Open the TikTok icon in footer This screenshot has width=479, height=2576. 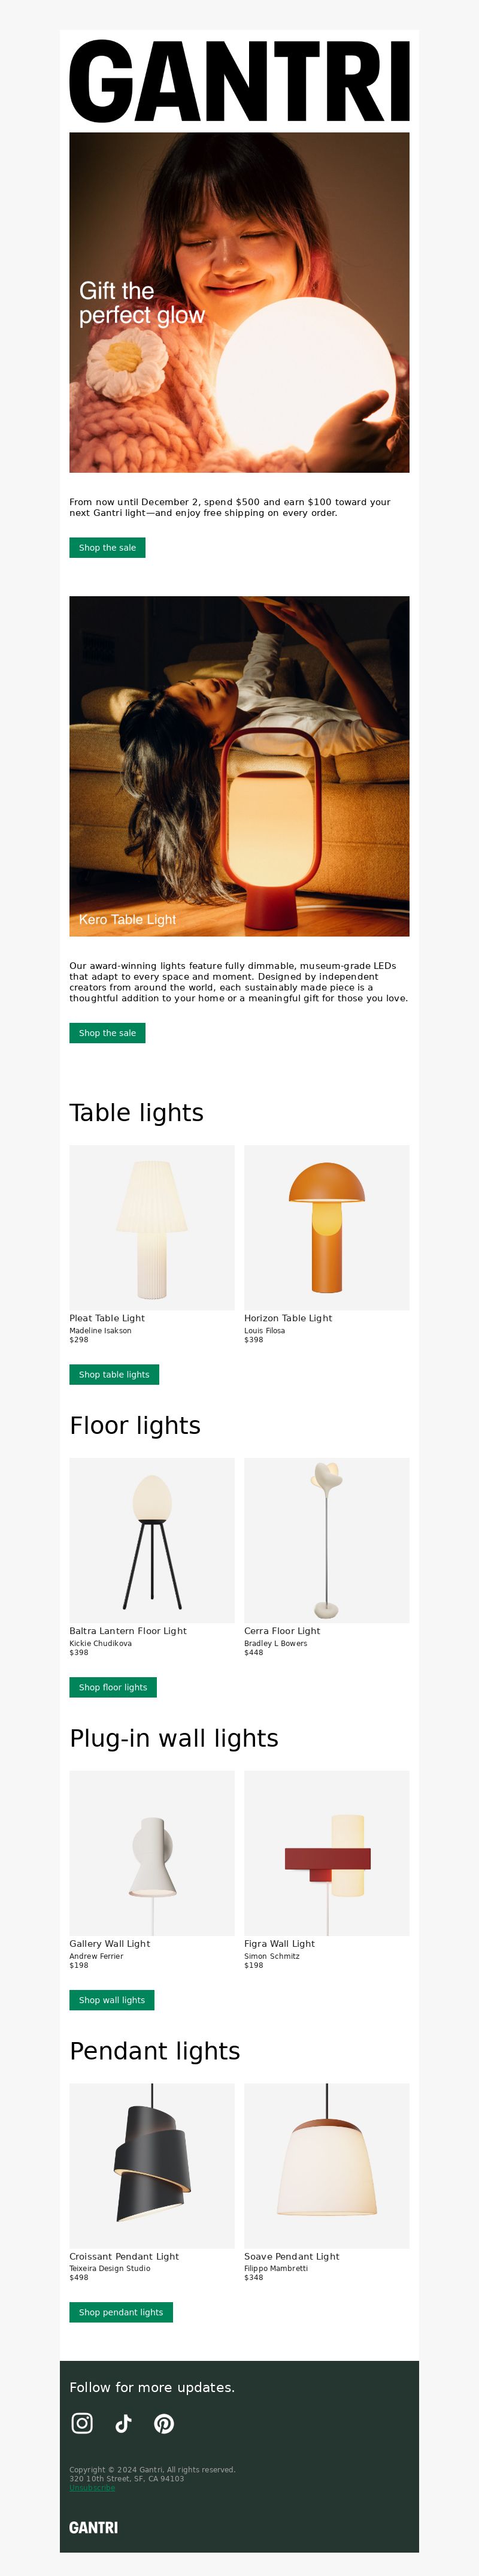(123, 2422)
